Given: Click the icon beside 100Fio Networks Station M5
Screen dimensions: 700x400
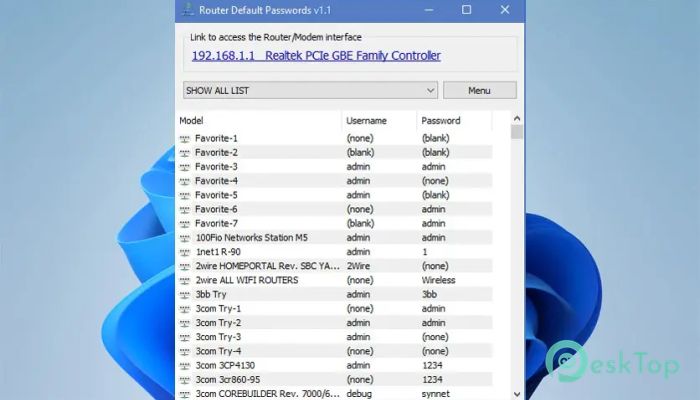Looking at the screenshot, I should coord(184,238).
